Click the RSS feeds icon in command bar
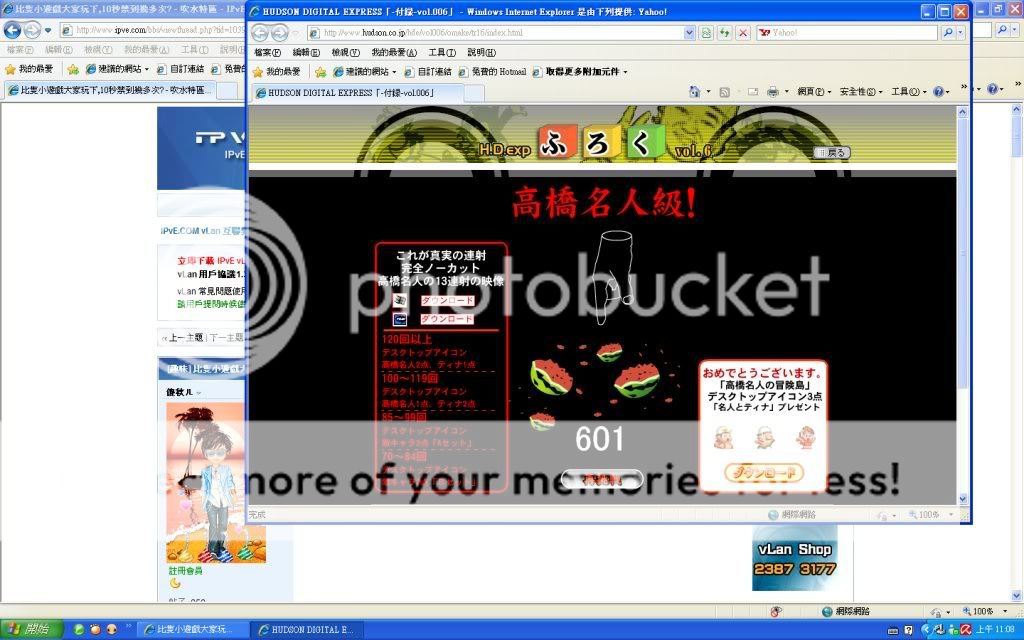1024x640 pixels. pos(725,91)
